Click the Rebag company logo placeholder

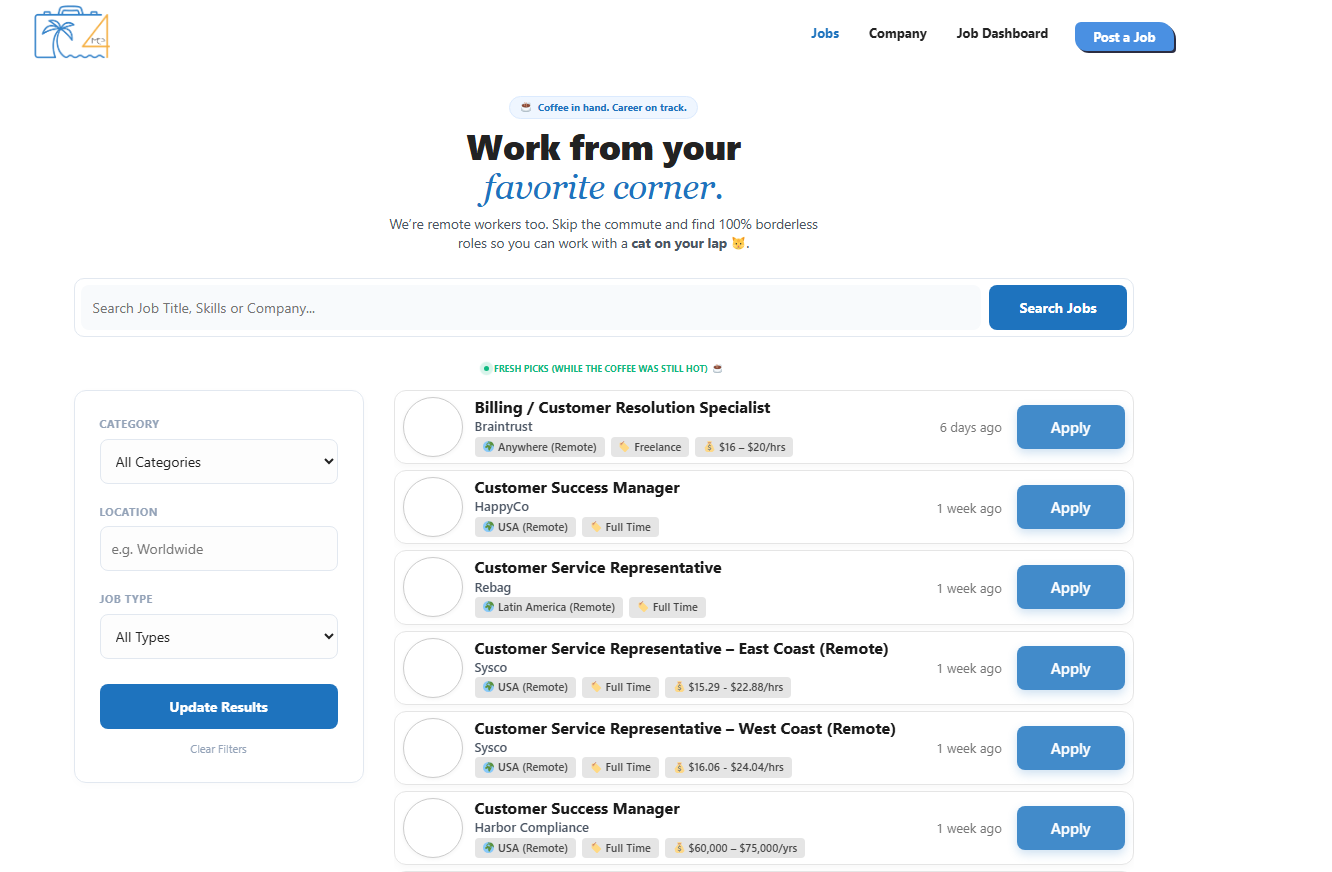click(x=433, y=587)
